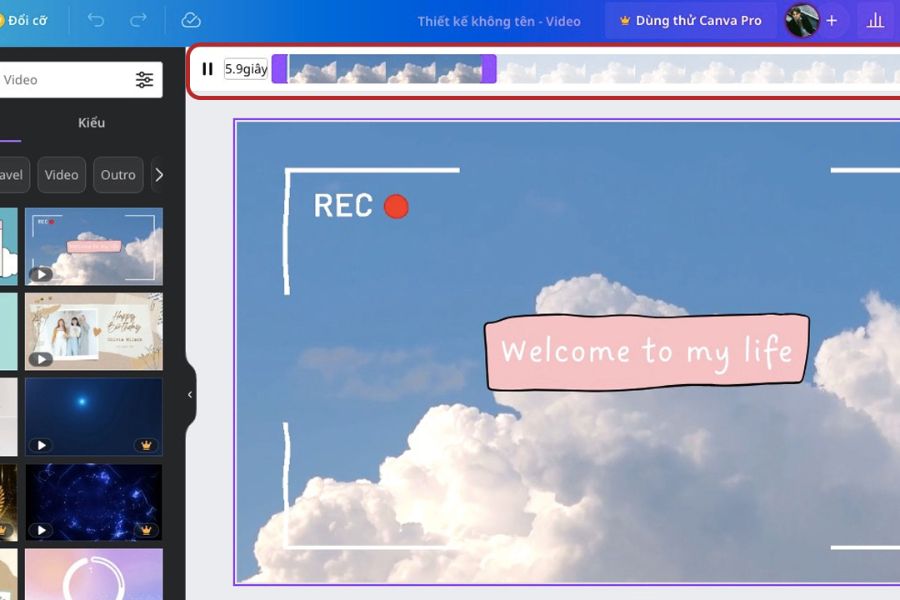Screen dimensions: 900x600
Task: Click crown Pro badge on blue glow template
Action: point(146,445)
